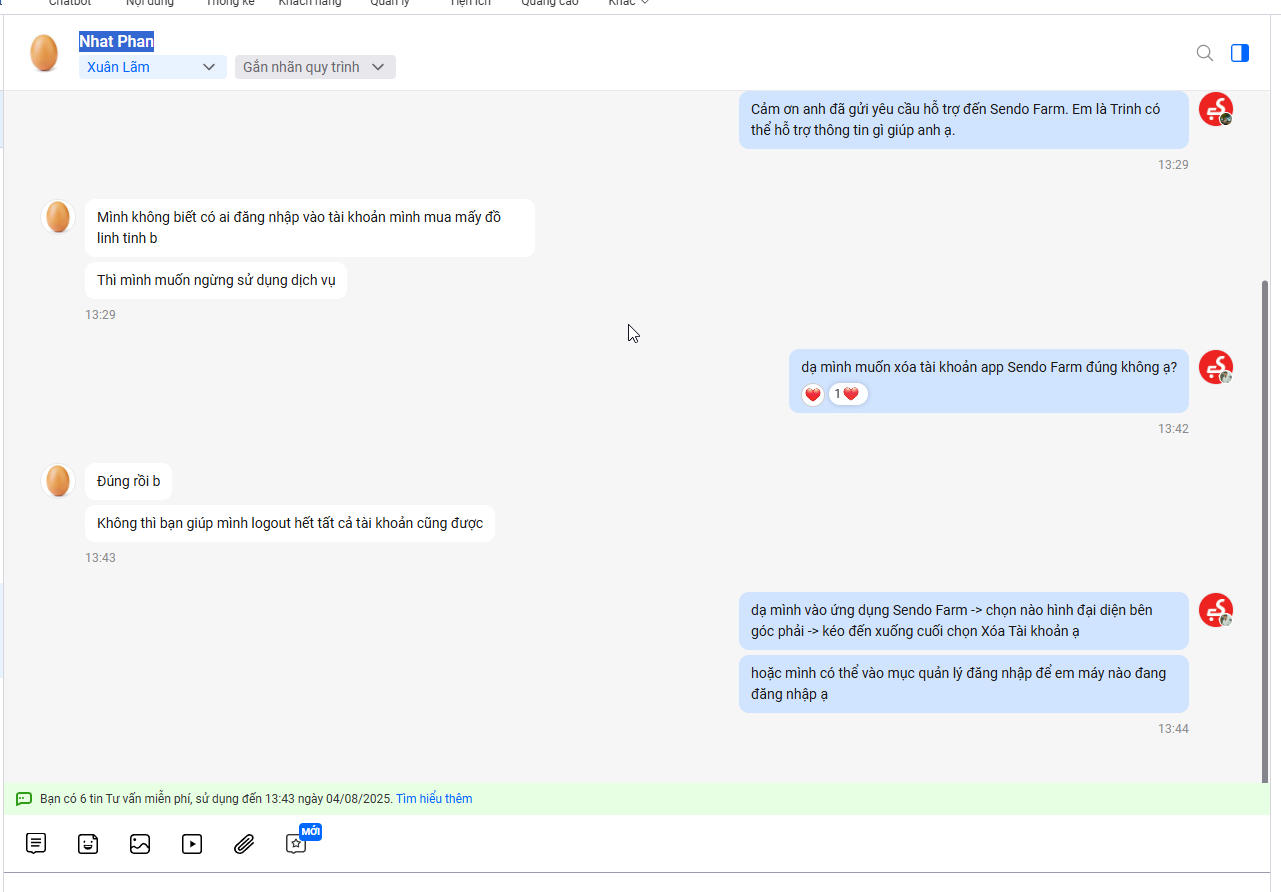Image resolution: width=1281 pixels, height=892 pixels.
Task: Click the send image icon
Action: point(140,844)
